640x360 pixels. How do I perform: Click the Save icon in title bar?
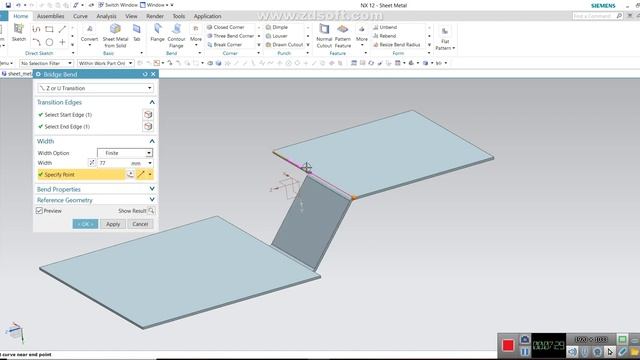click(x=8, y=5)
